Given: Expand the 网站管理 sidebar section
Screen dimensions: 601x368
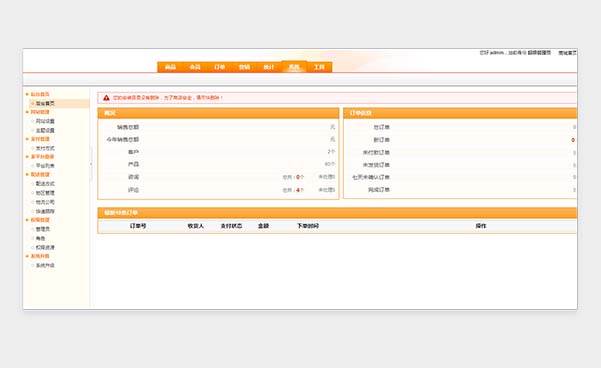Looking at the screenshot, I should click(x=40, y=112).
